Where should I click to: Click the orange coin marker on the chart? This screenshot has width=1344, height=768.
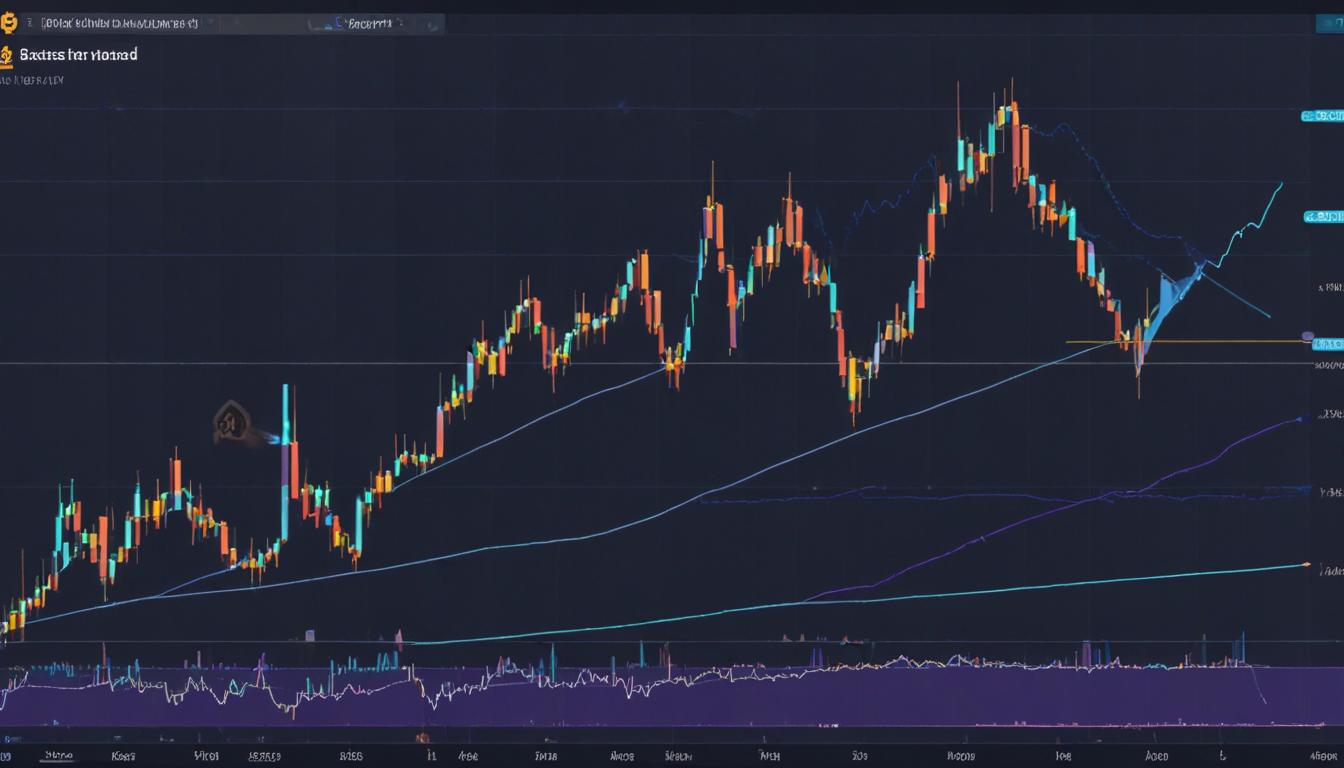pos(230,422)
